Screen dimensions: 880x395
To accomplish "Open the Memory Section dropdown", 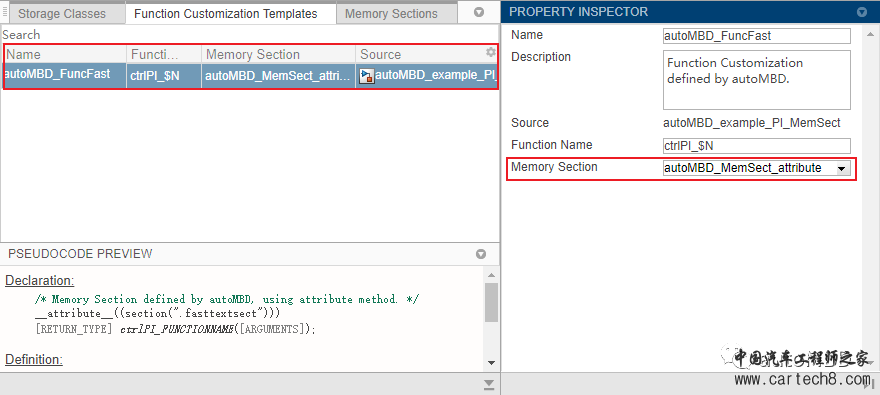I will click(x=841, y=168).
